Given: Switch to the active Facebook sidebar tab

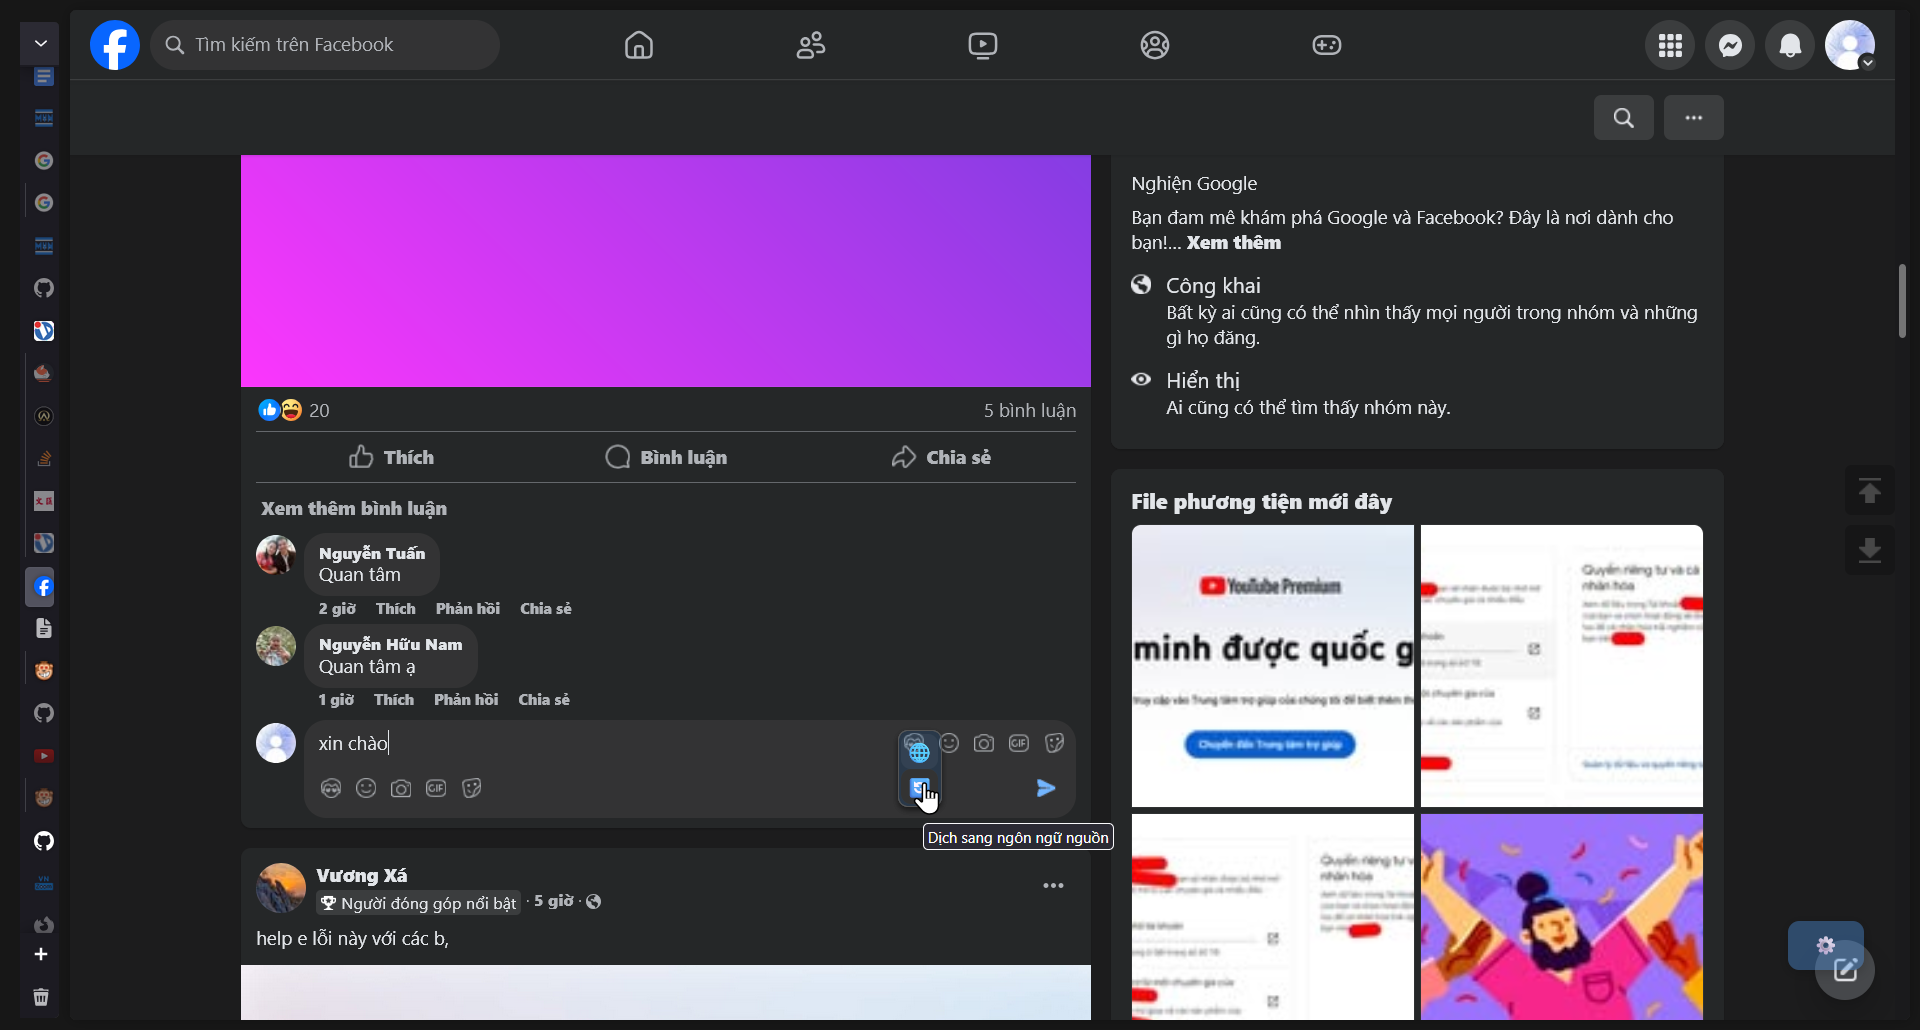Looking at the screenshot, I should tap(41, 587).
